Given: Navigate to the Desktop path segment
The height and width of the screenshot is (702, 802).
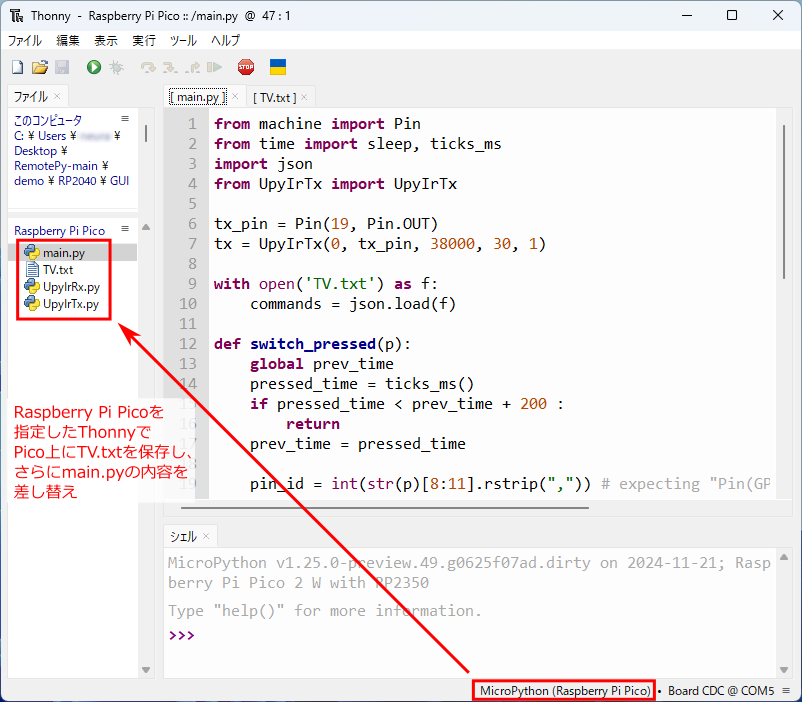Looking at the screenshot, I should pos(35,151).
